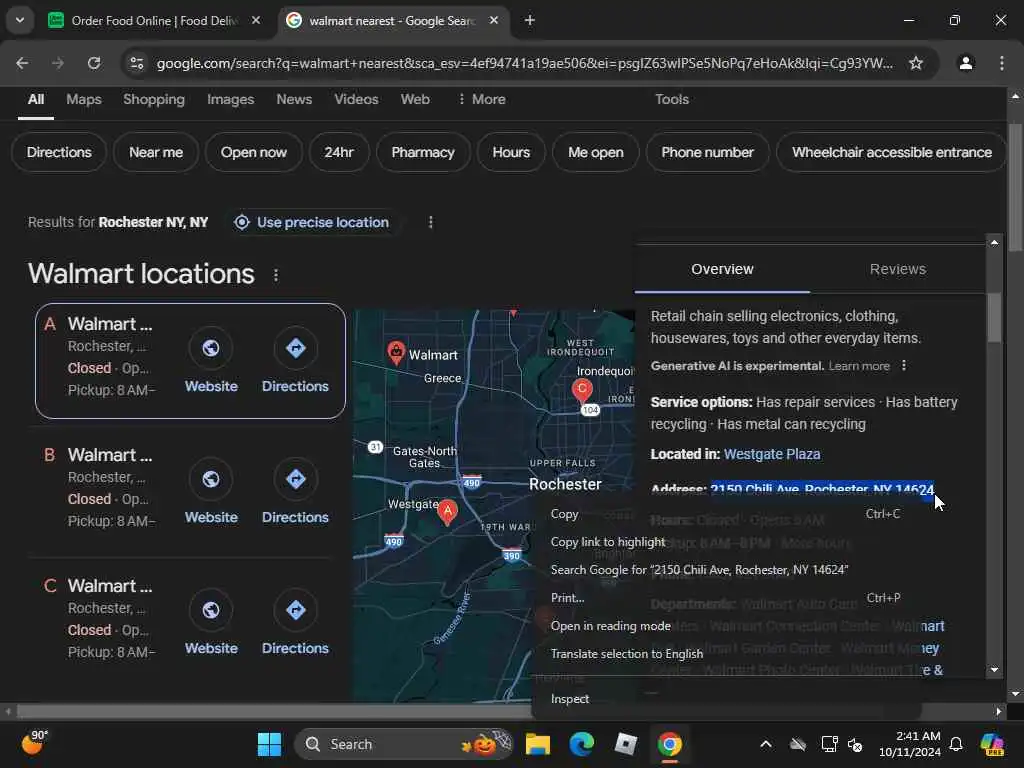The image size is (1024, 768).
Task: Click the Walmart shopping pin on the map
Action: 396,353
